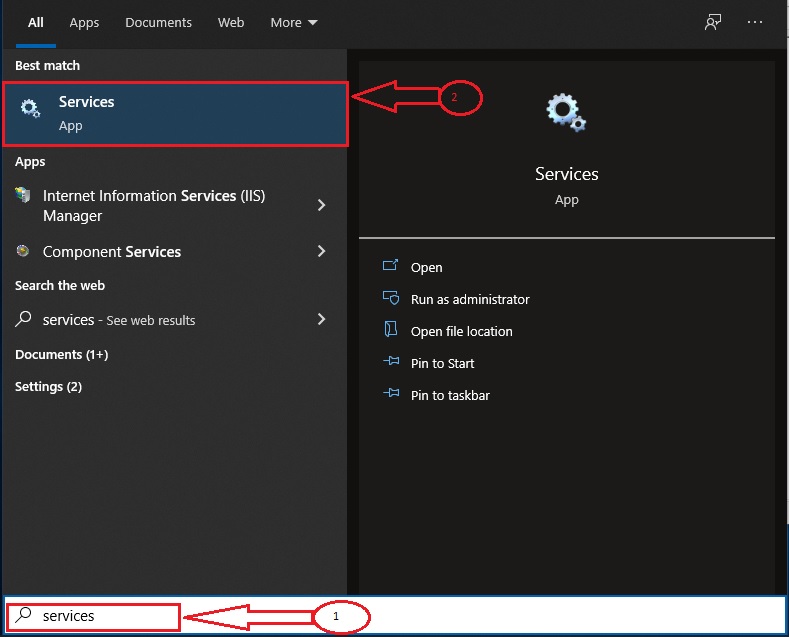The width and height of the screenshot is (789, 637).
Task: Click the Internet Information Services Manager icon
Action: [23, 196]
